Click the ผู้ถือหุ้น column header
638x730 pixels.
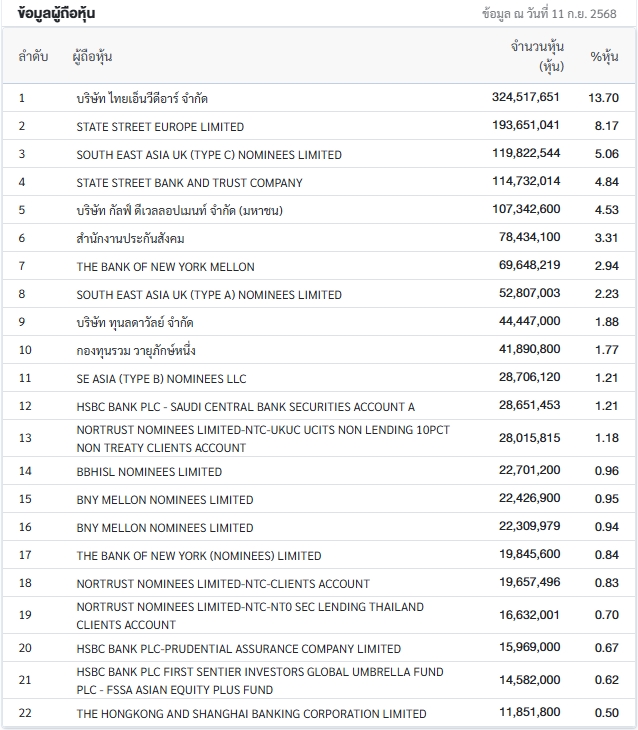click(x=92, y=57)
